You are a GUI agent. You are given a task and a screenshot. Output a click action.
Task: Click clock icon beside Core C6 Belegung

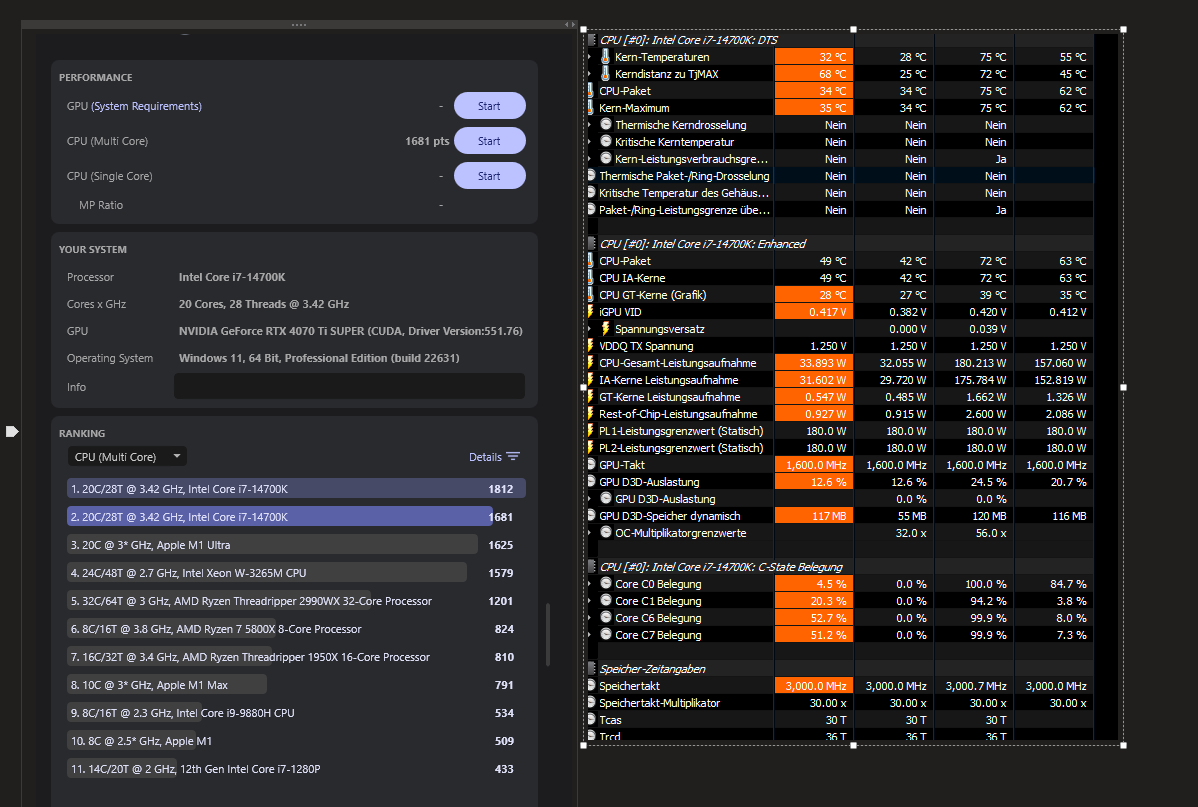click(x=606, y=617)
